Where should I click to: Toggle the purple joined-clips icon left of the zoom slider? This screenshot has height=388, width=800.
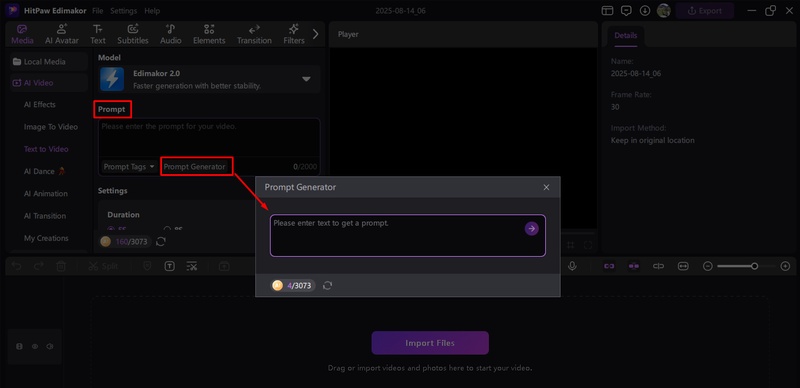pos(634,266)
